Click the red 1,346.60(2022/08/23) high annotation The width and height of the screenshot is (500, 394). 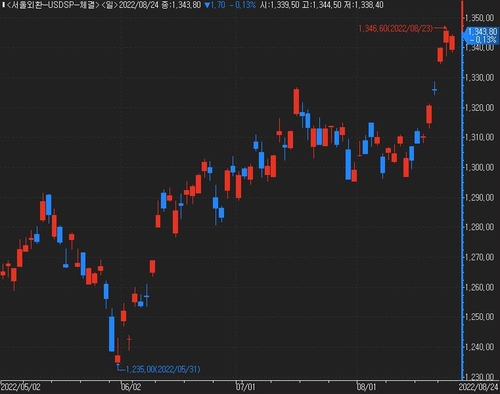396,29
